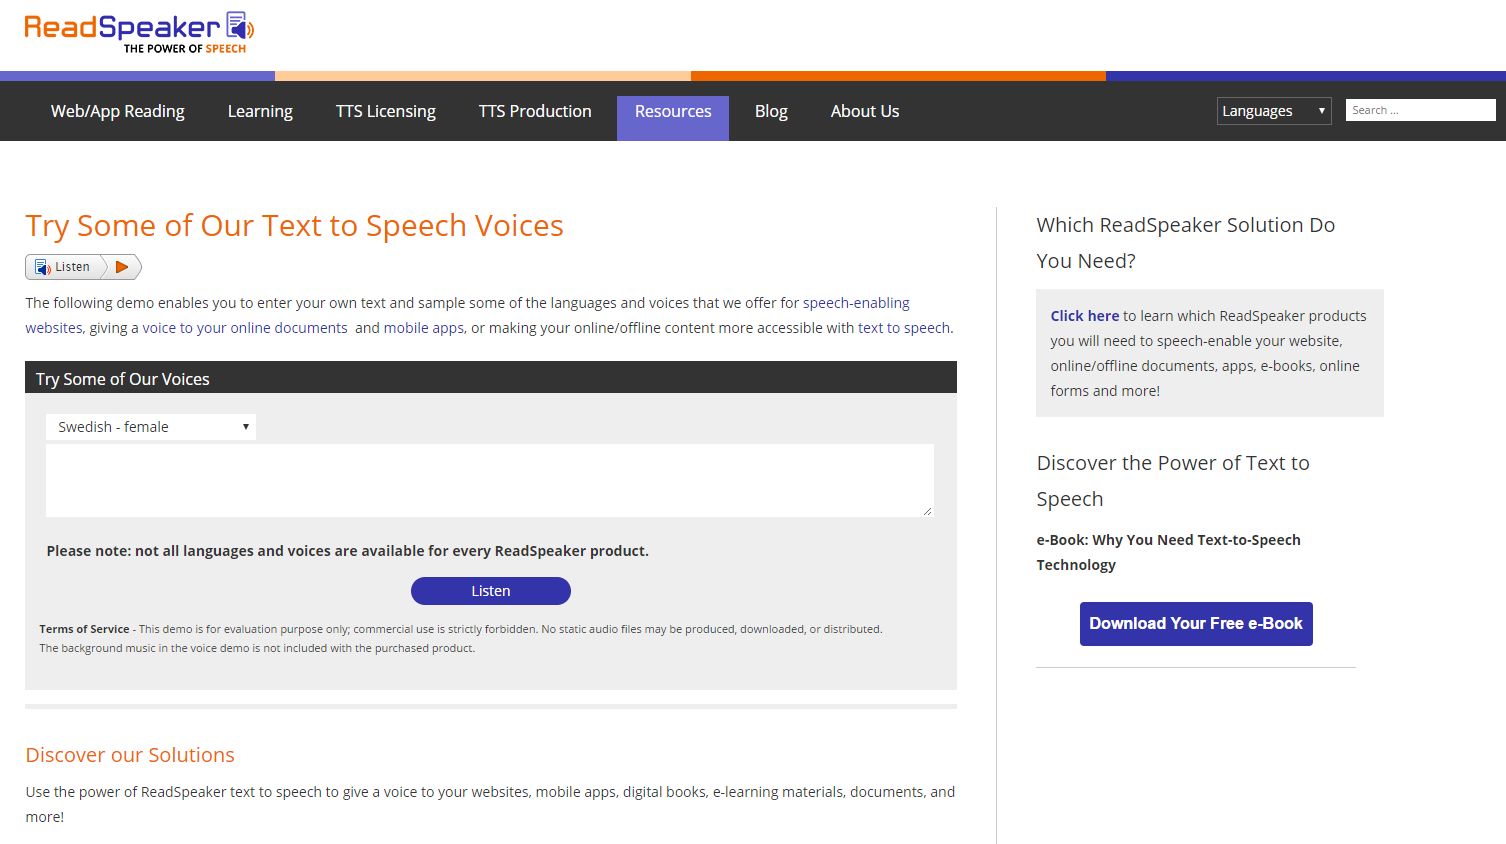Follow the 'Click here' link

[1084, 316]
